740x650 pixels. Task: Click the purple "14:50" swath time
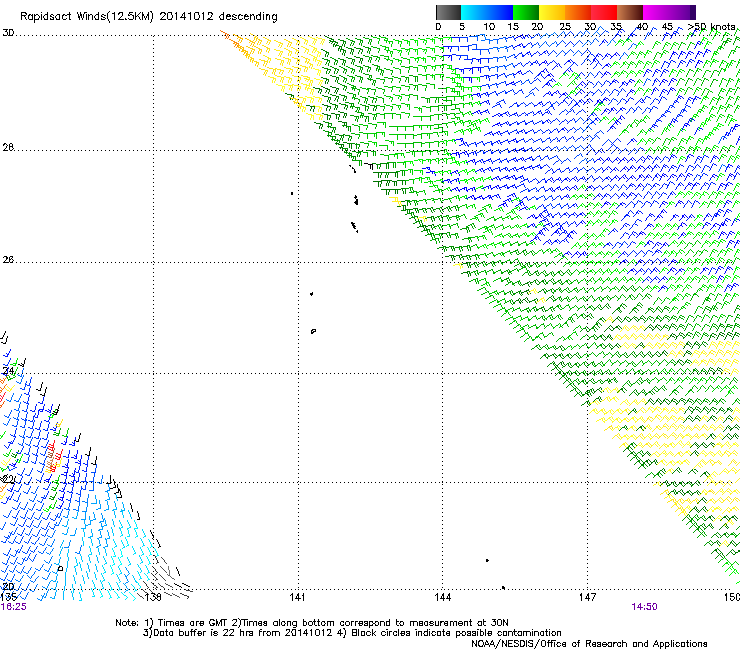click(644, 607)
